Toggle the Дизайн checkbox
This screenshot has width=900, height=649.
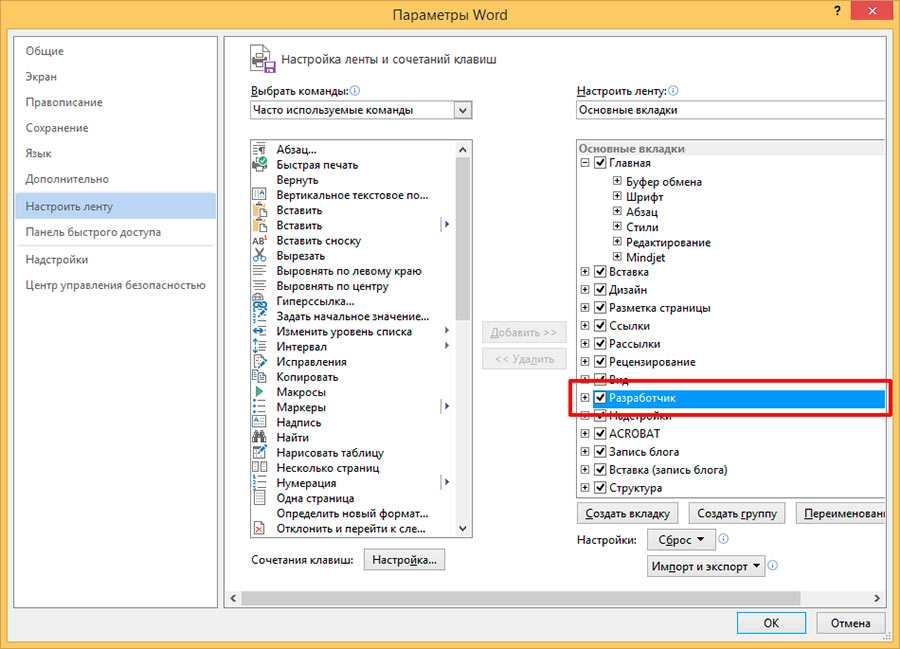(x=600, y=290)
